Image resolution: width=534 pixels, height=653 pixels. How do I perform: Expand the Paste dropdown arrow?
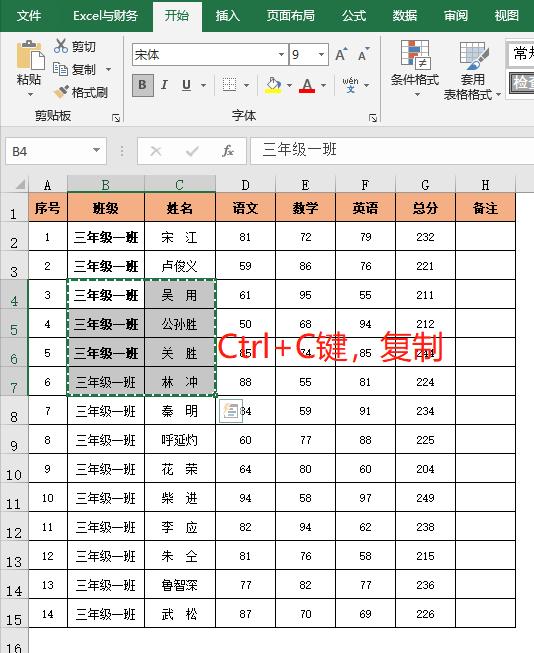coord(30,95)
